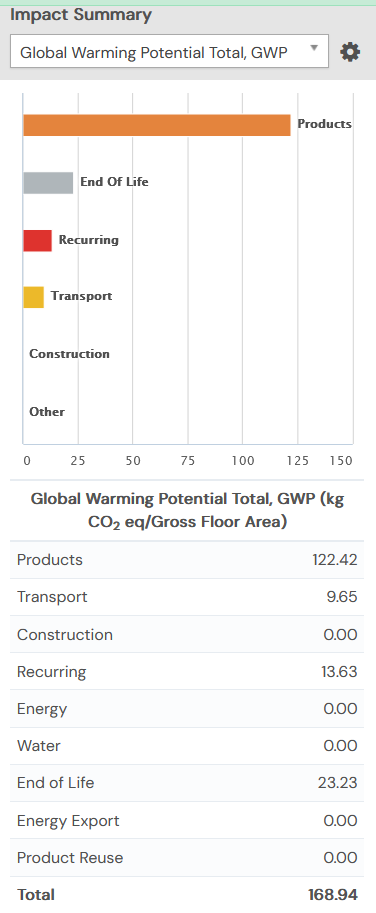This screenshot has width=376, height=913.
Task: Select the red Recurring bar
Action: tap(37, 240)
